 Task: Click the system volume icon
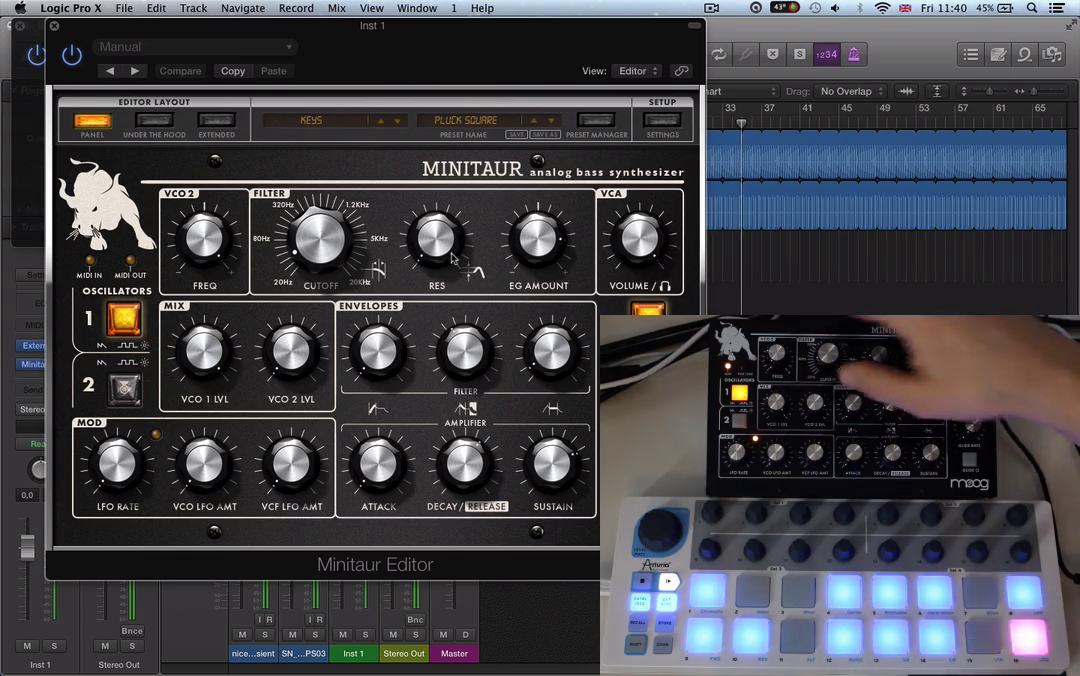coord(835,8)
